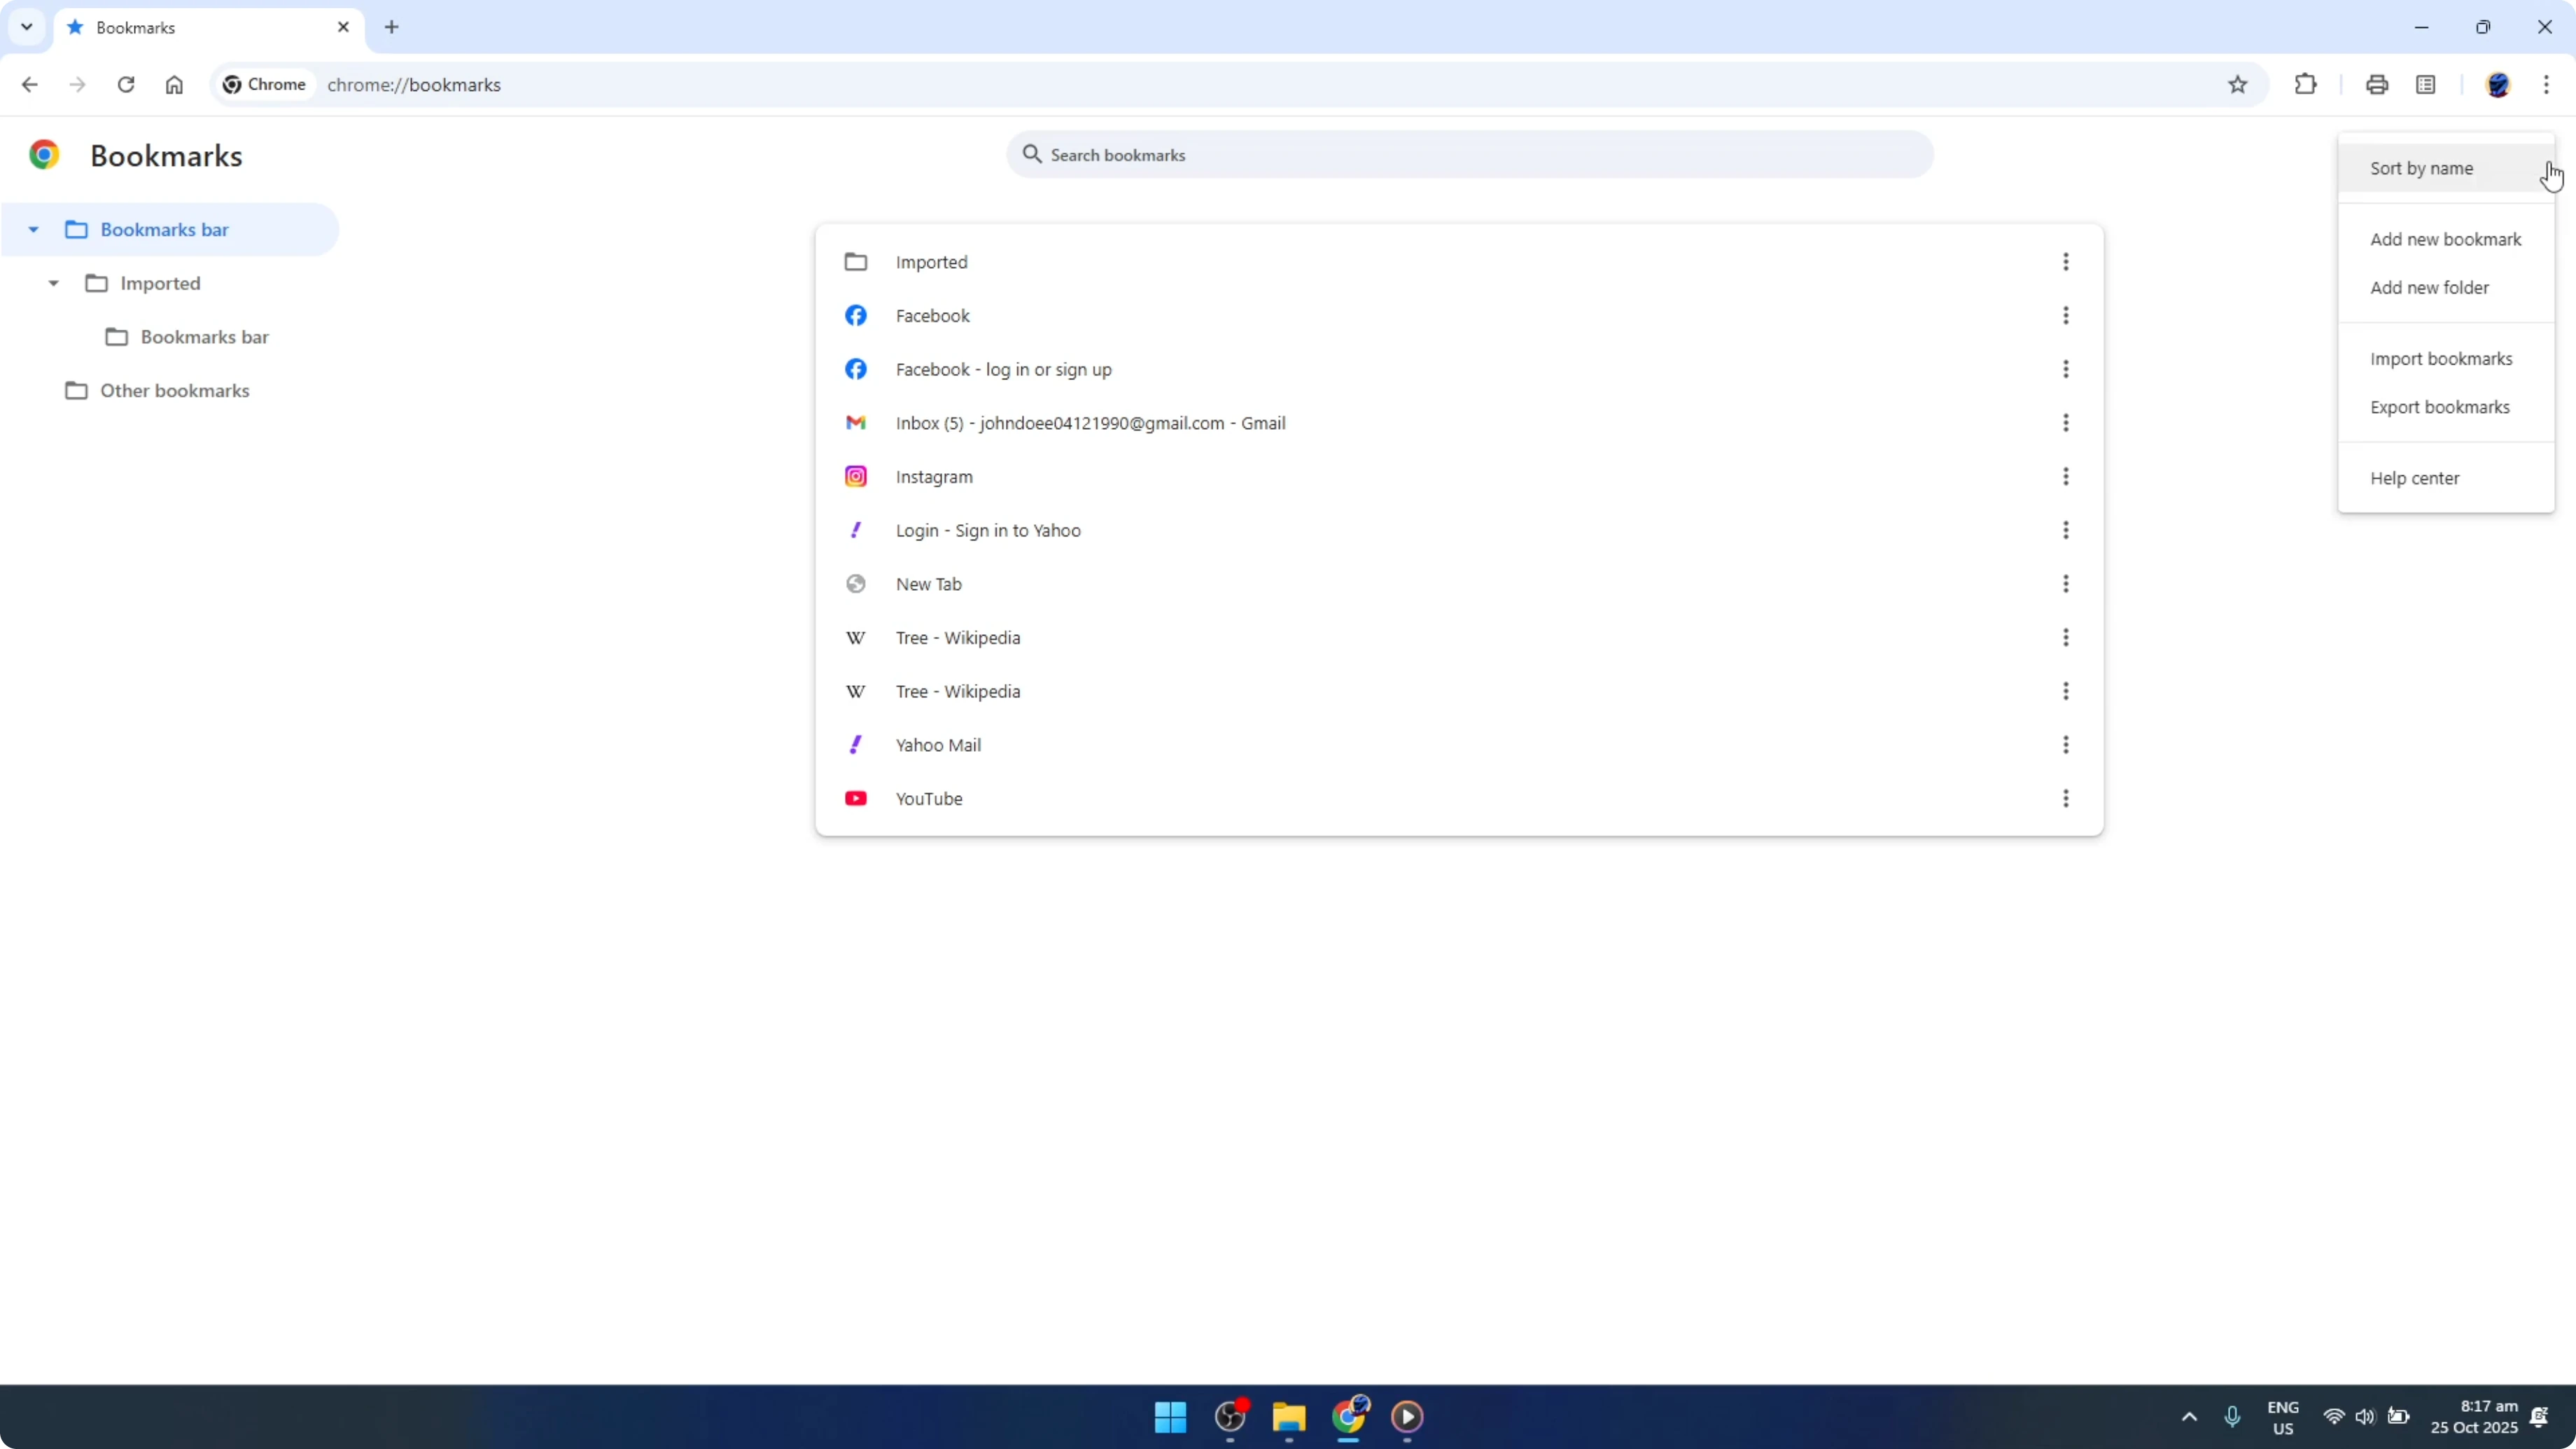Open the Extensions puzzle icon
This screenshot has width=2576, height=1449.
click(x=2305, y=85)
